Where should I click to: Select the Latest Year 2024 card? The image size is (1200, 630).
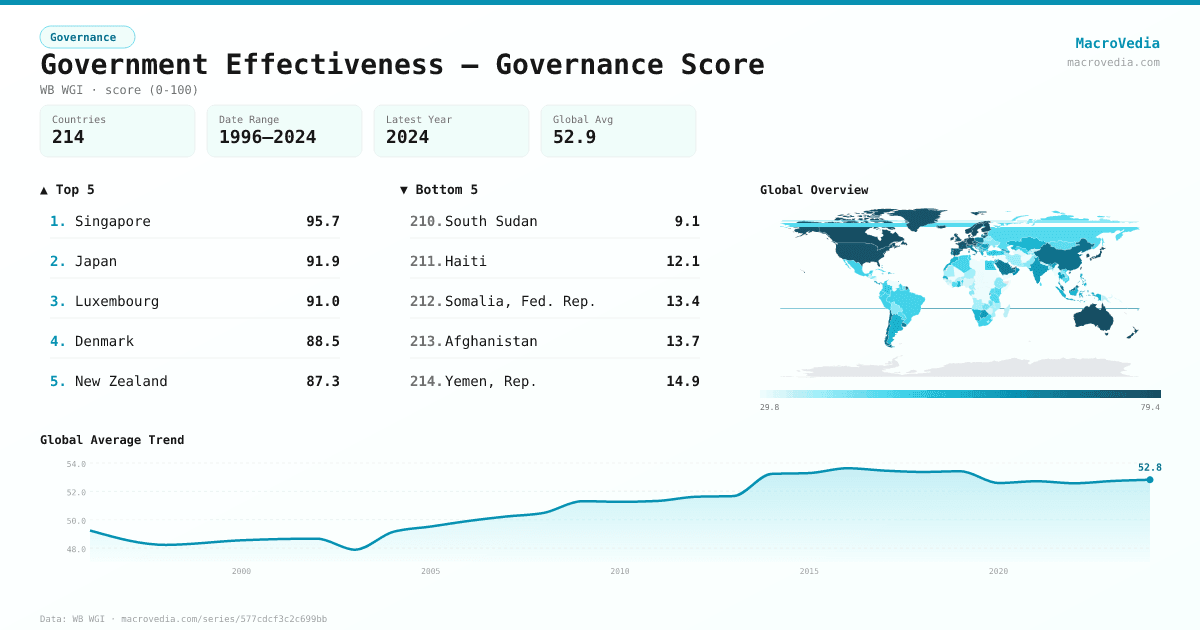(451, 131)
